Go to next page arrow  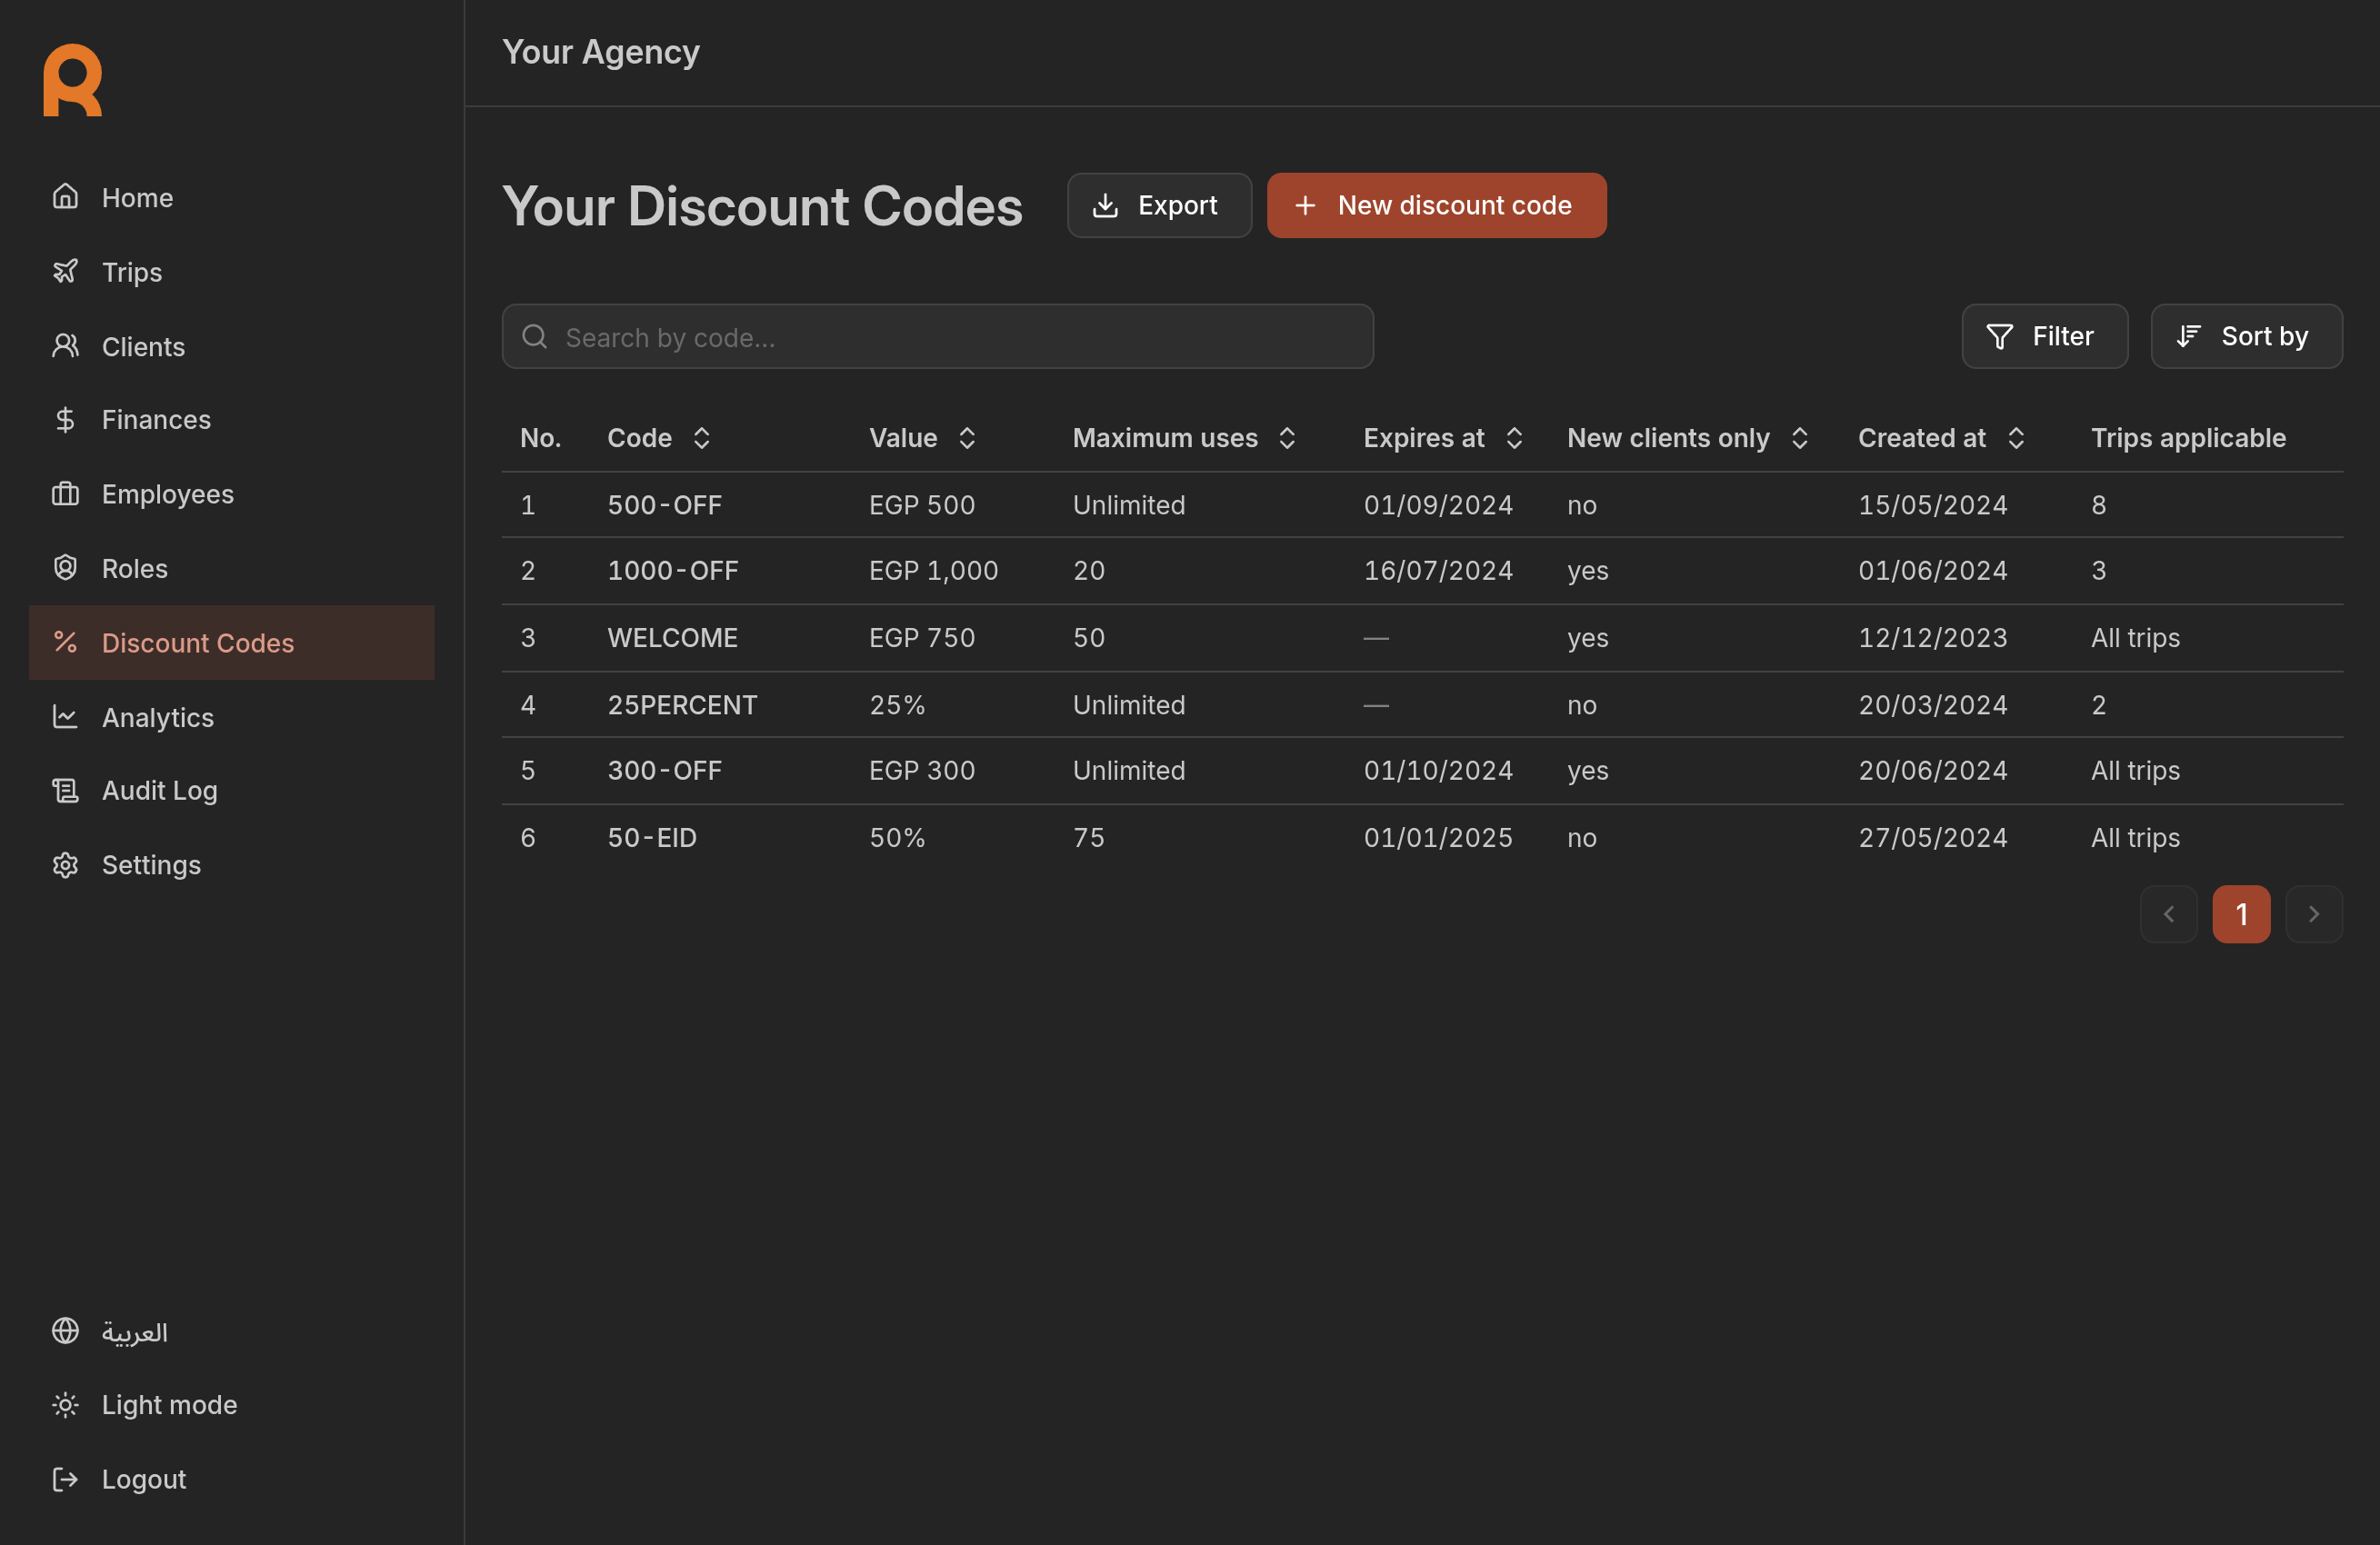point(2313,913)
